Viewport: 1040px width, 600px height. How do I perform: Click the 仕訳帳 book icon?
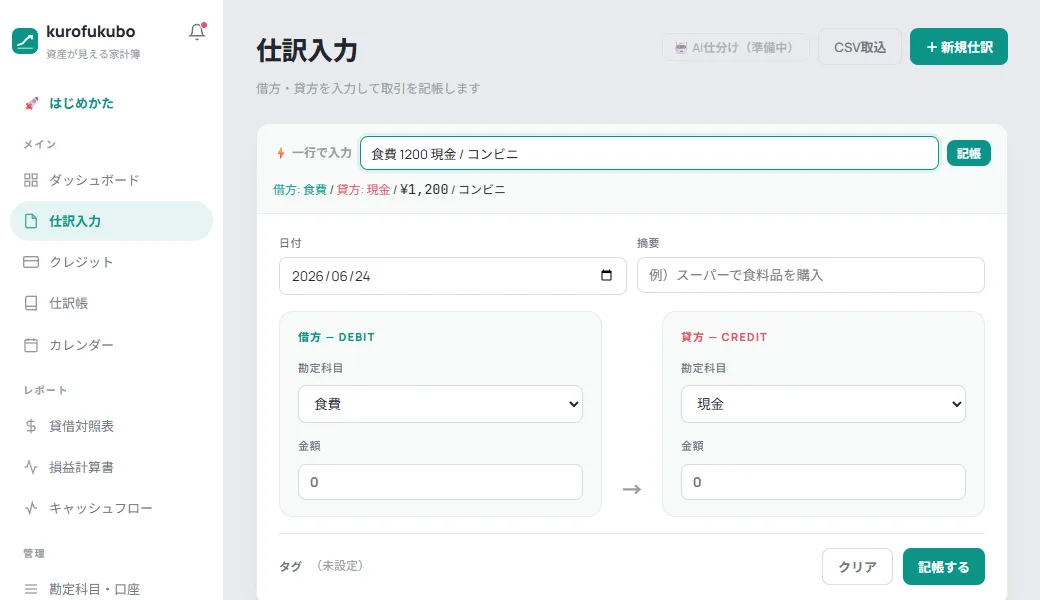coord(31,303)
